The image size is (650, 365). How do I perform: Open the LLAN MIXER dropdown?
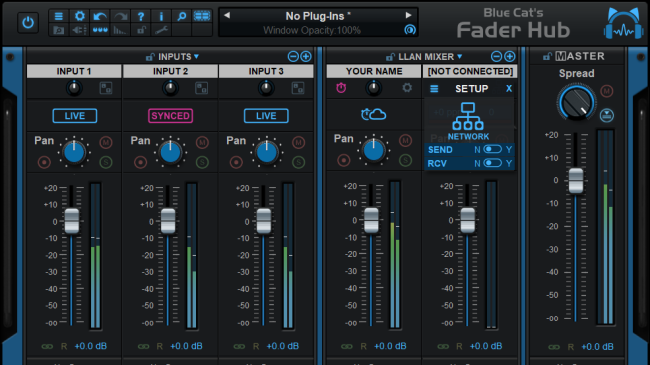pos(459,56)
